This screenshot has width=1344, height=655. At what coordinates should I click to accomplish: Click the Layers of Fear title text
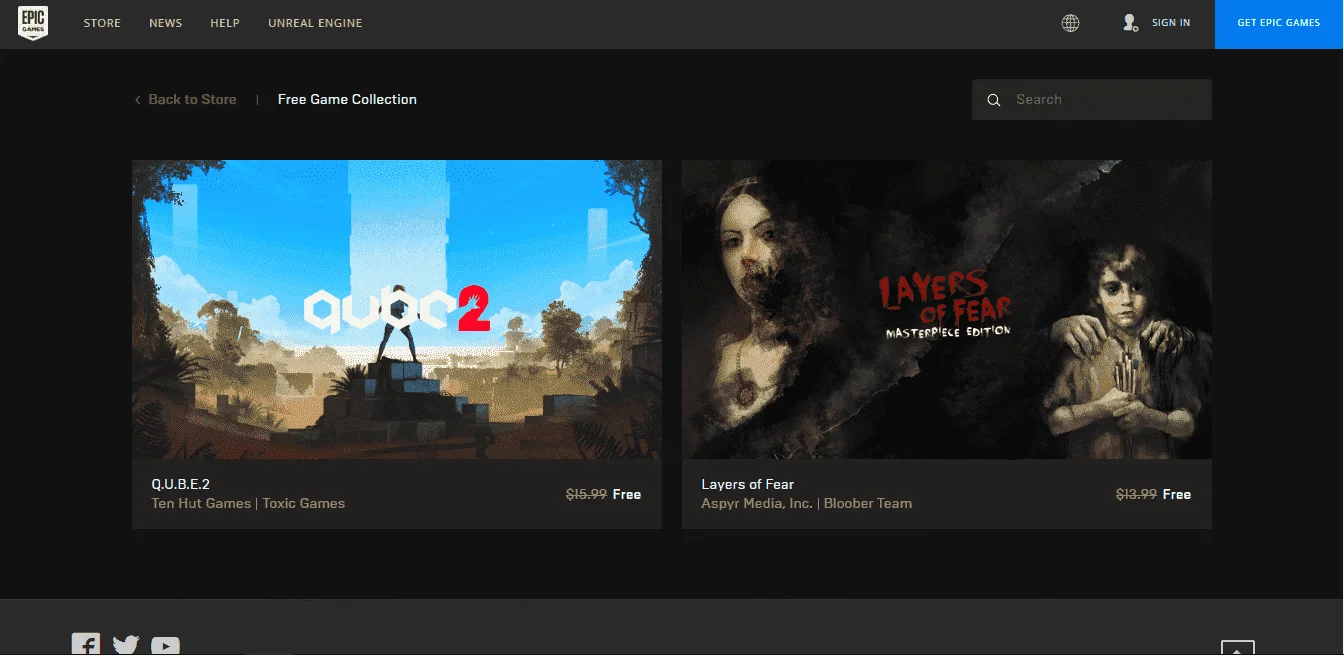tap(748, 484)
